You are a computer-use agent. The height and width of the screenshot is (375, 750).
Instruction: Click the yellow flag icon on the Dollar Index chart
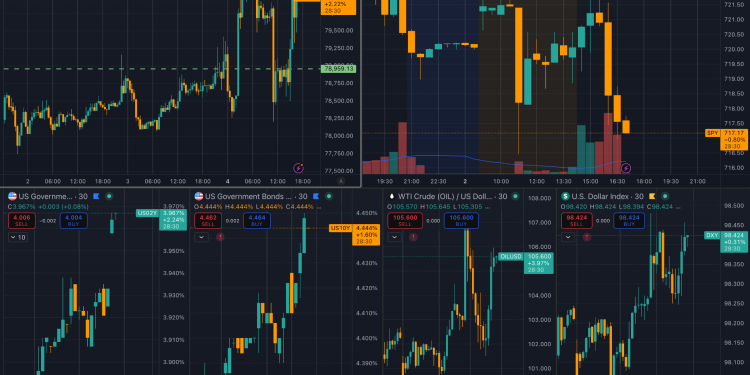click(x=651, y=196)
